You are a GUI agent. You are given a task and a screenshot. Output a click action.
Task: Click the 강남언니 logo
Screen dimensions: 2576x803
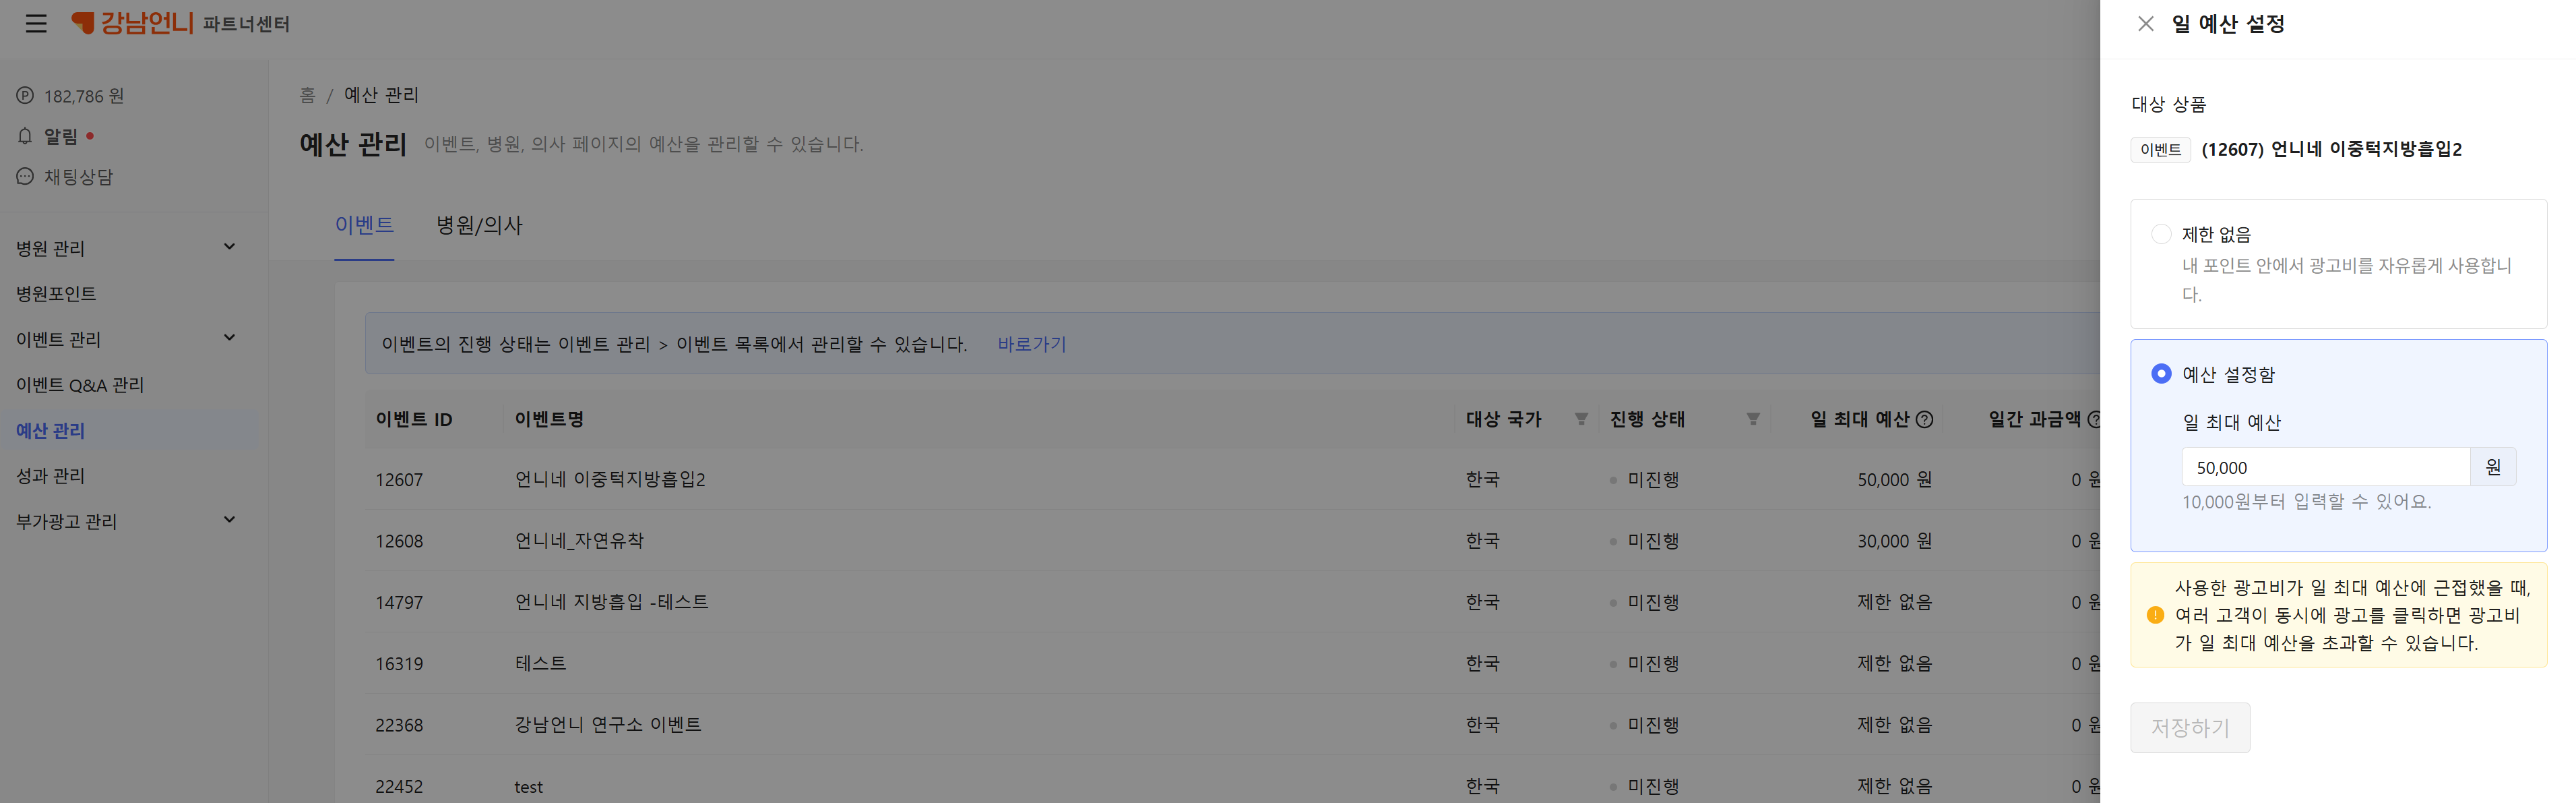pyautogui.click(x=133, y=22)
